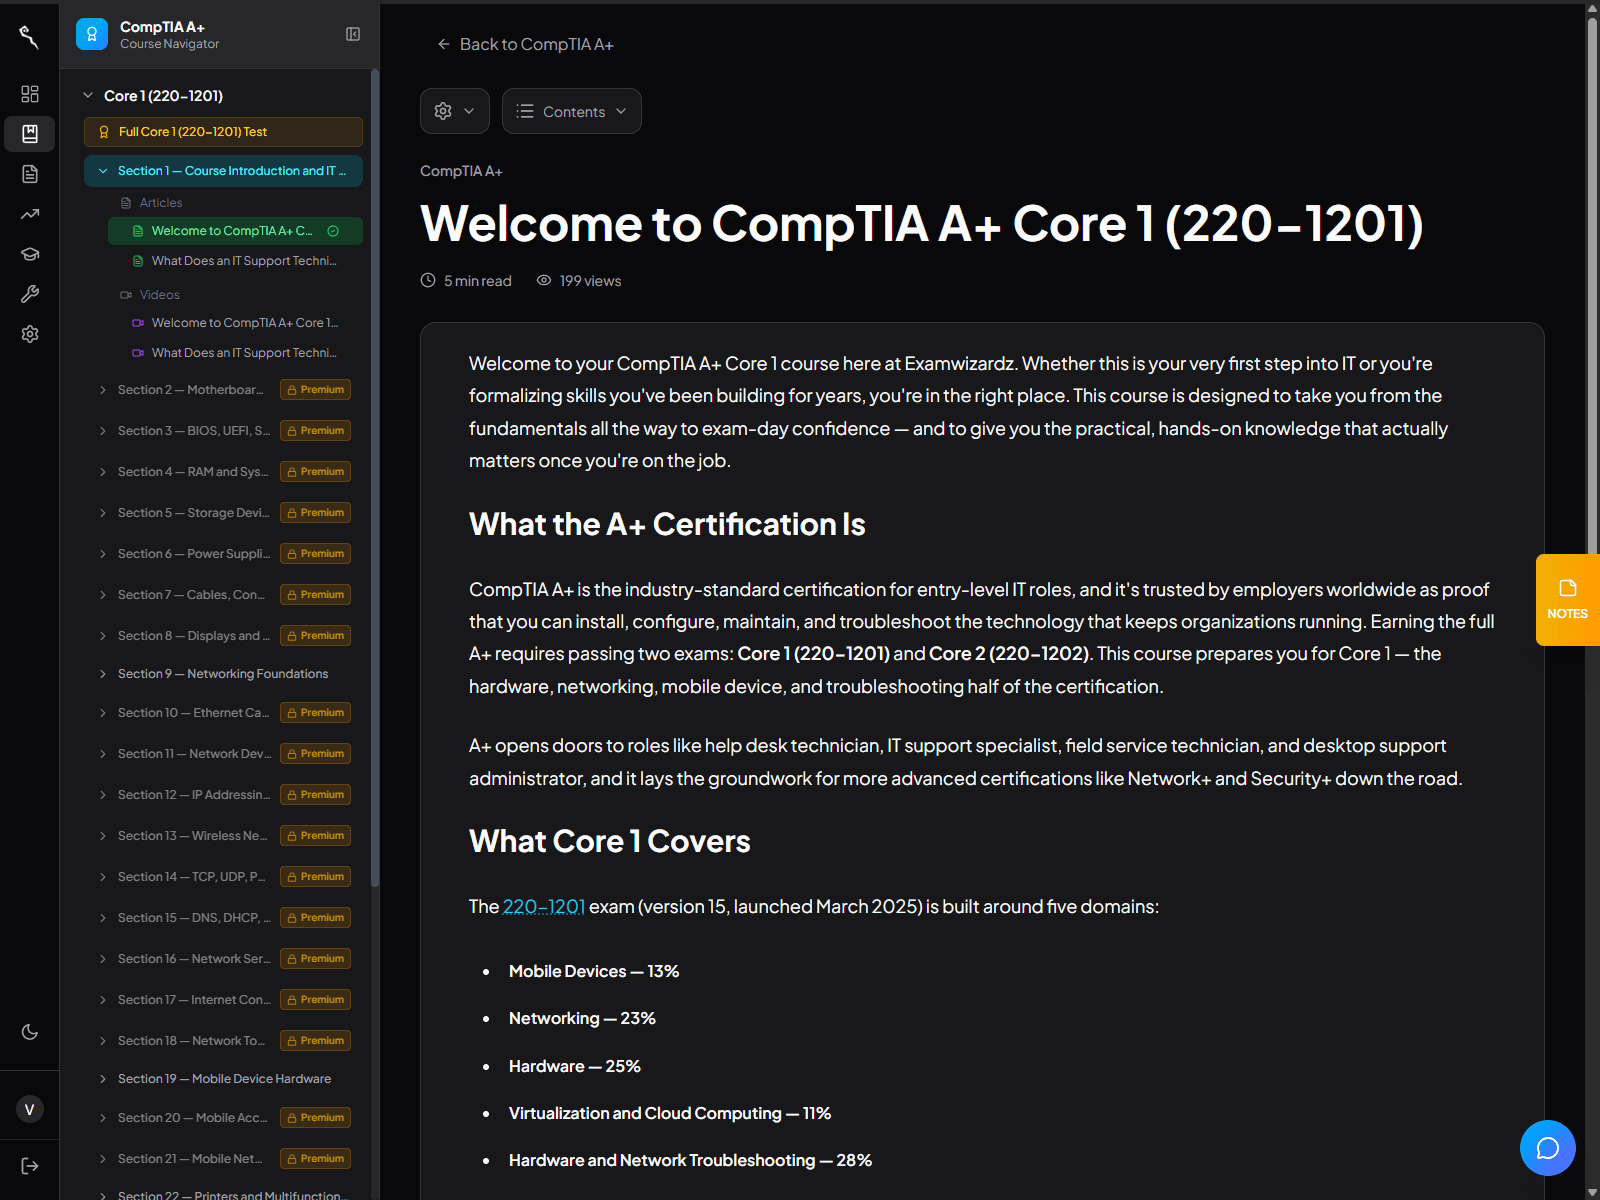Click the CompTIA A+ badge icon
The image size is (1600, 1200).
[x=92, y=34]
